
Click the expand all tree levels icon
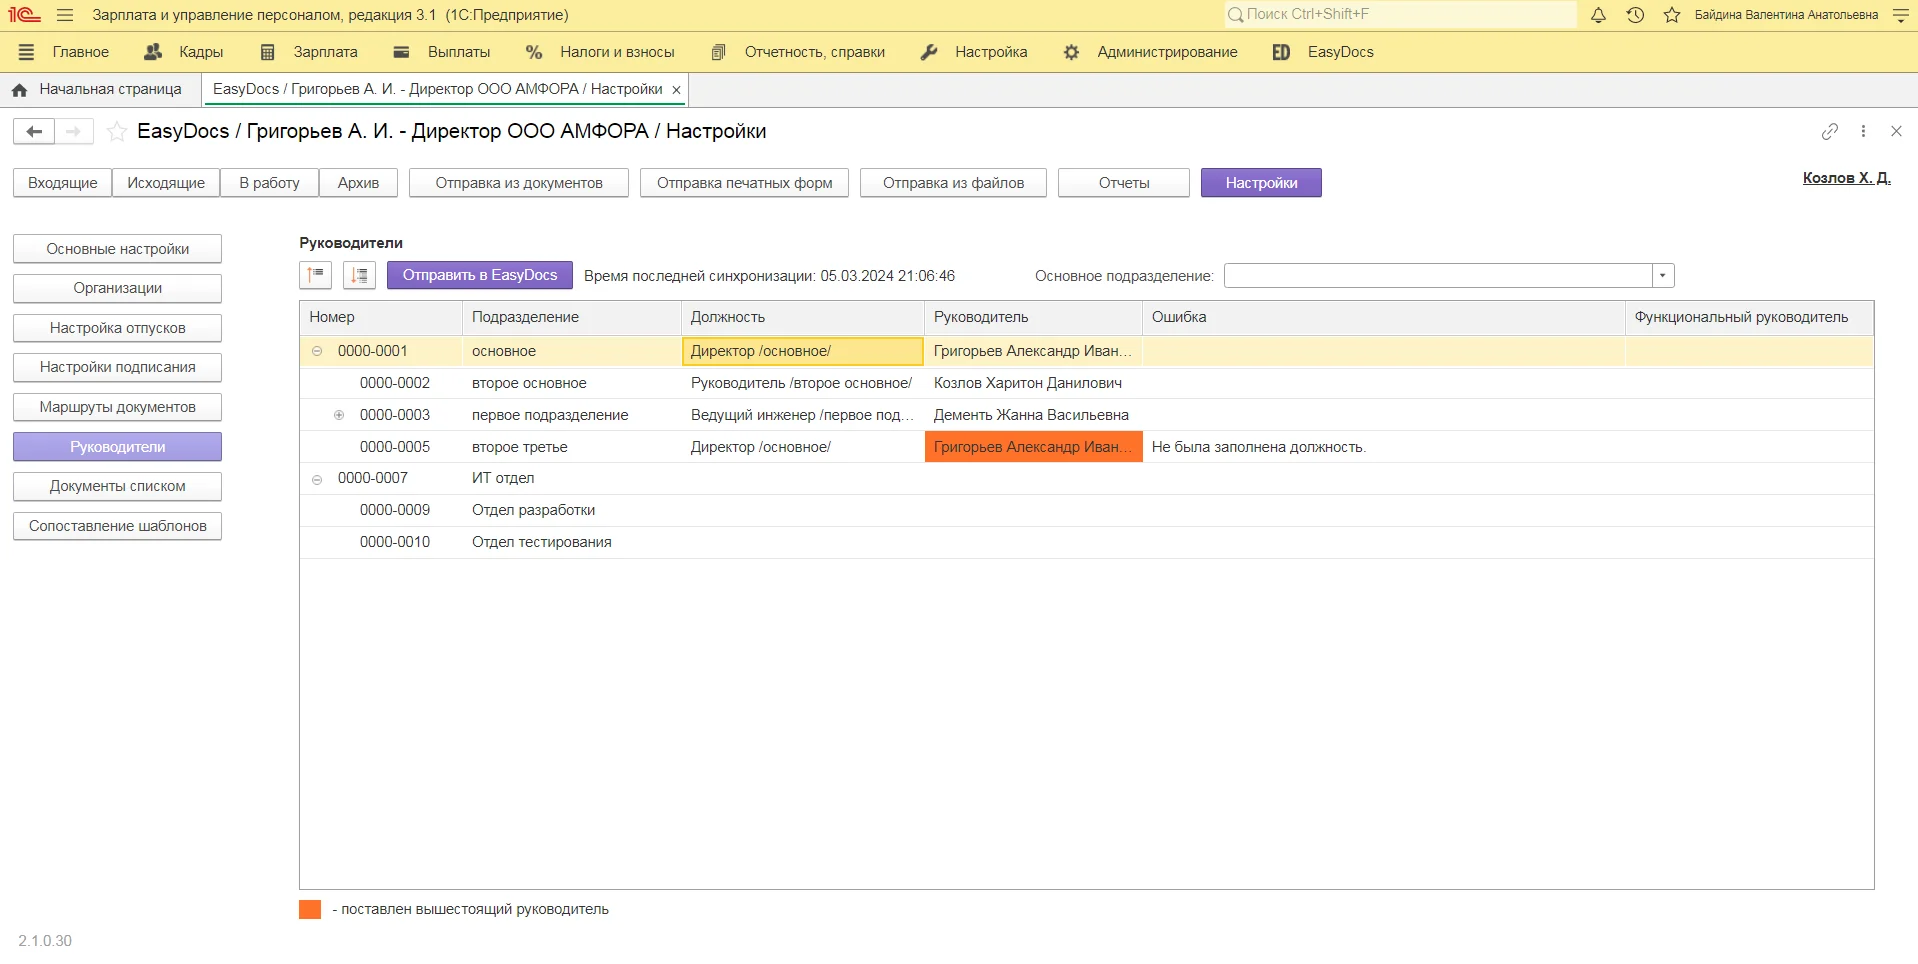(359, 275)
